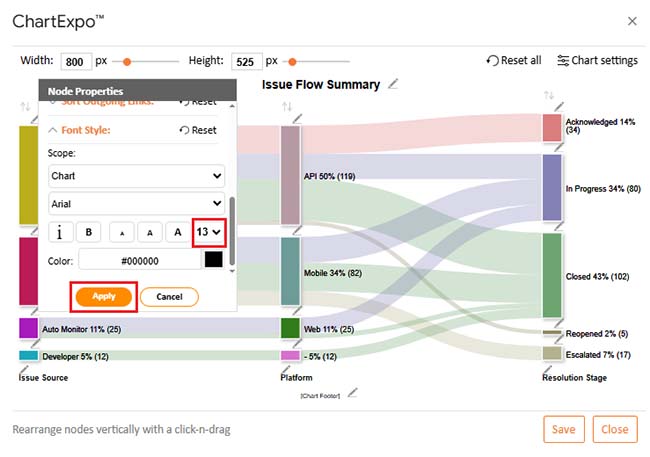Click the Width px input field
This screenshot has height=457, width=650.
(x=76, y=61)
